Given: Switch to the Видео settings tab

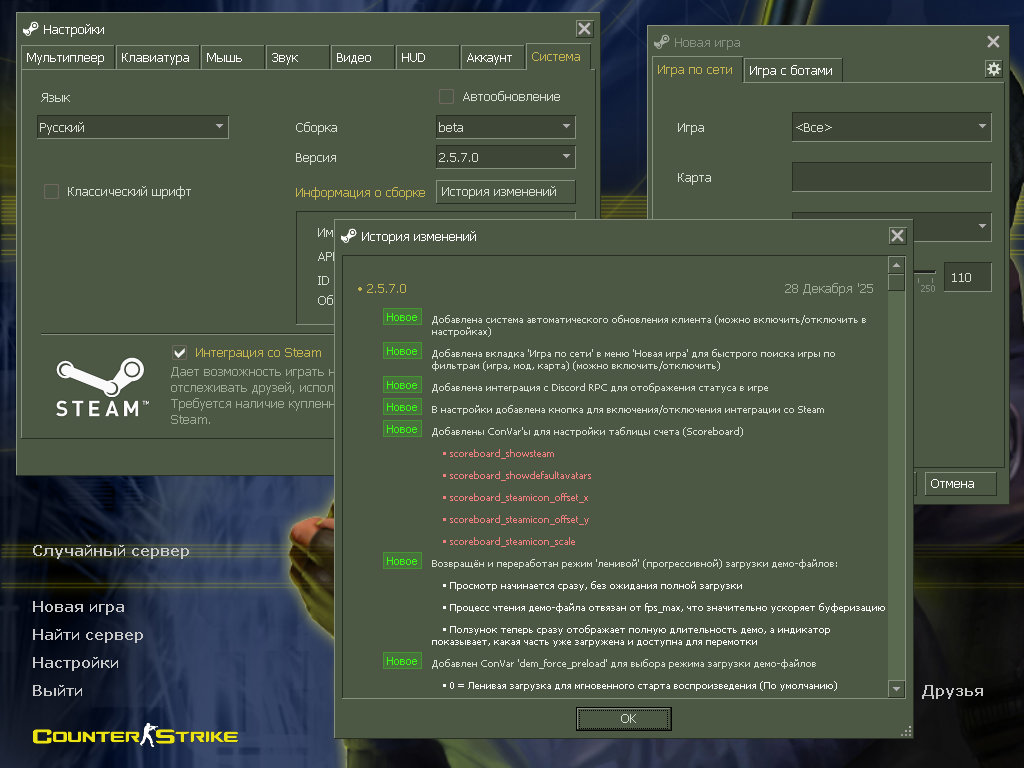Looking at the screenshot, I should click(x=361, y=58).
